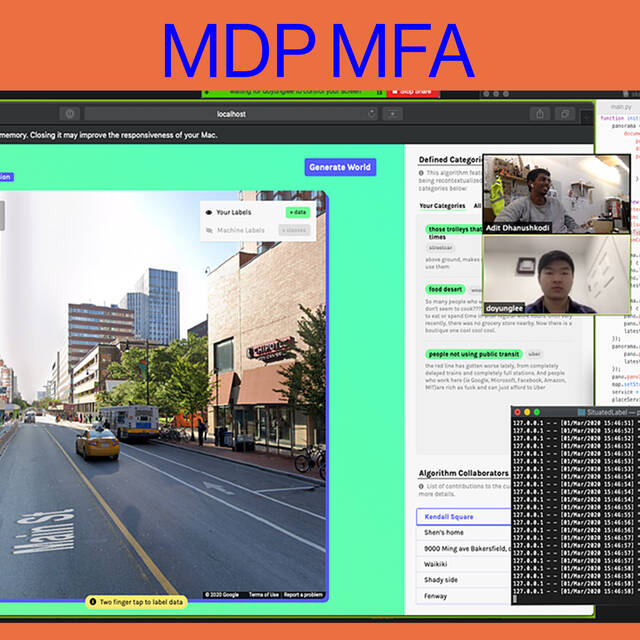Click the greyed '+ classes' button
This screenshot has width=640, height=640.
pos(294,230)
